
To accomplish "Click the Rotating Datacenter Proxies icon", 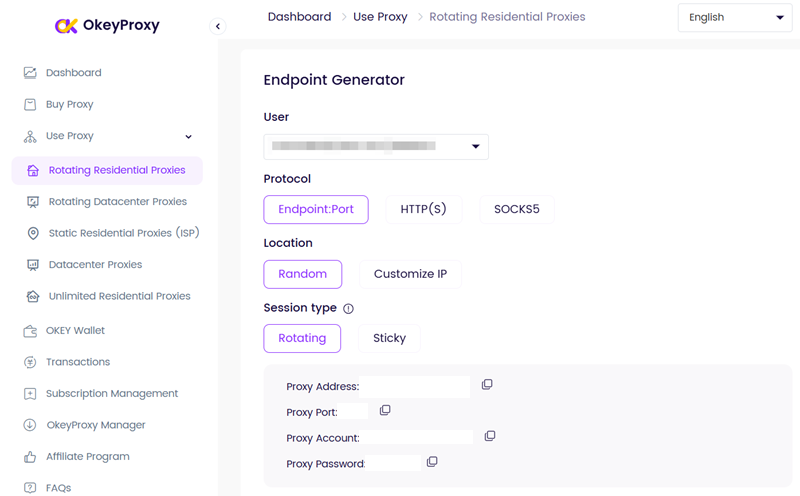I will pos(33,202).
